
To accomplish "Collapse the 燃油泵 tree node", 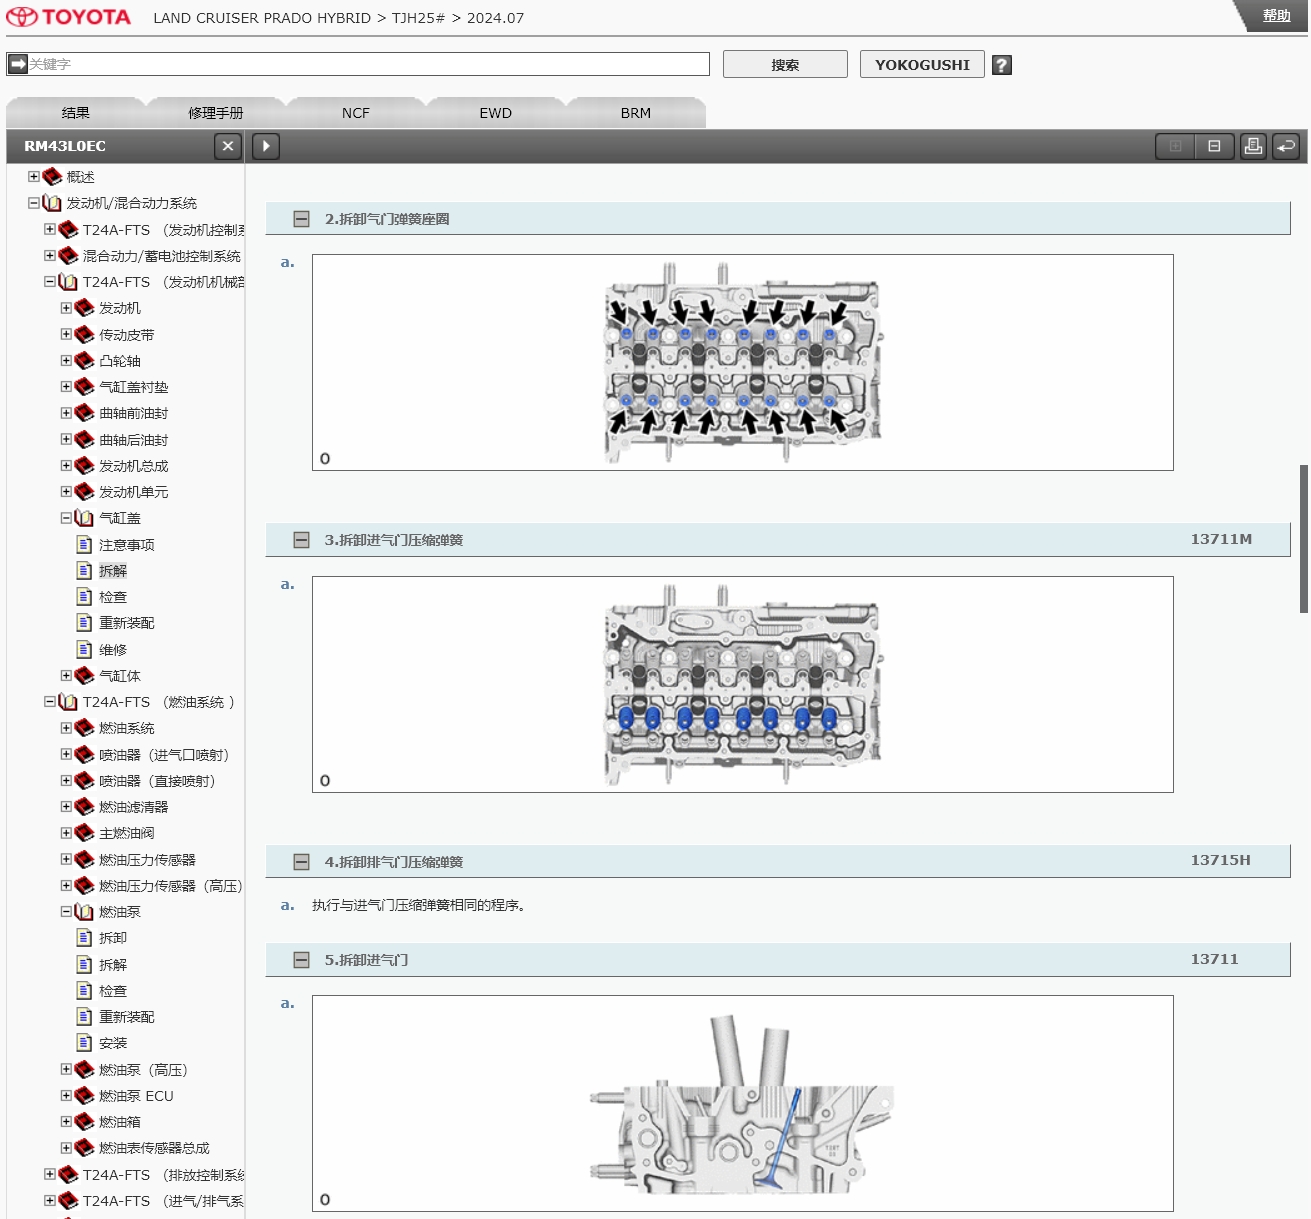I will [x=66, y=912].
